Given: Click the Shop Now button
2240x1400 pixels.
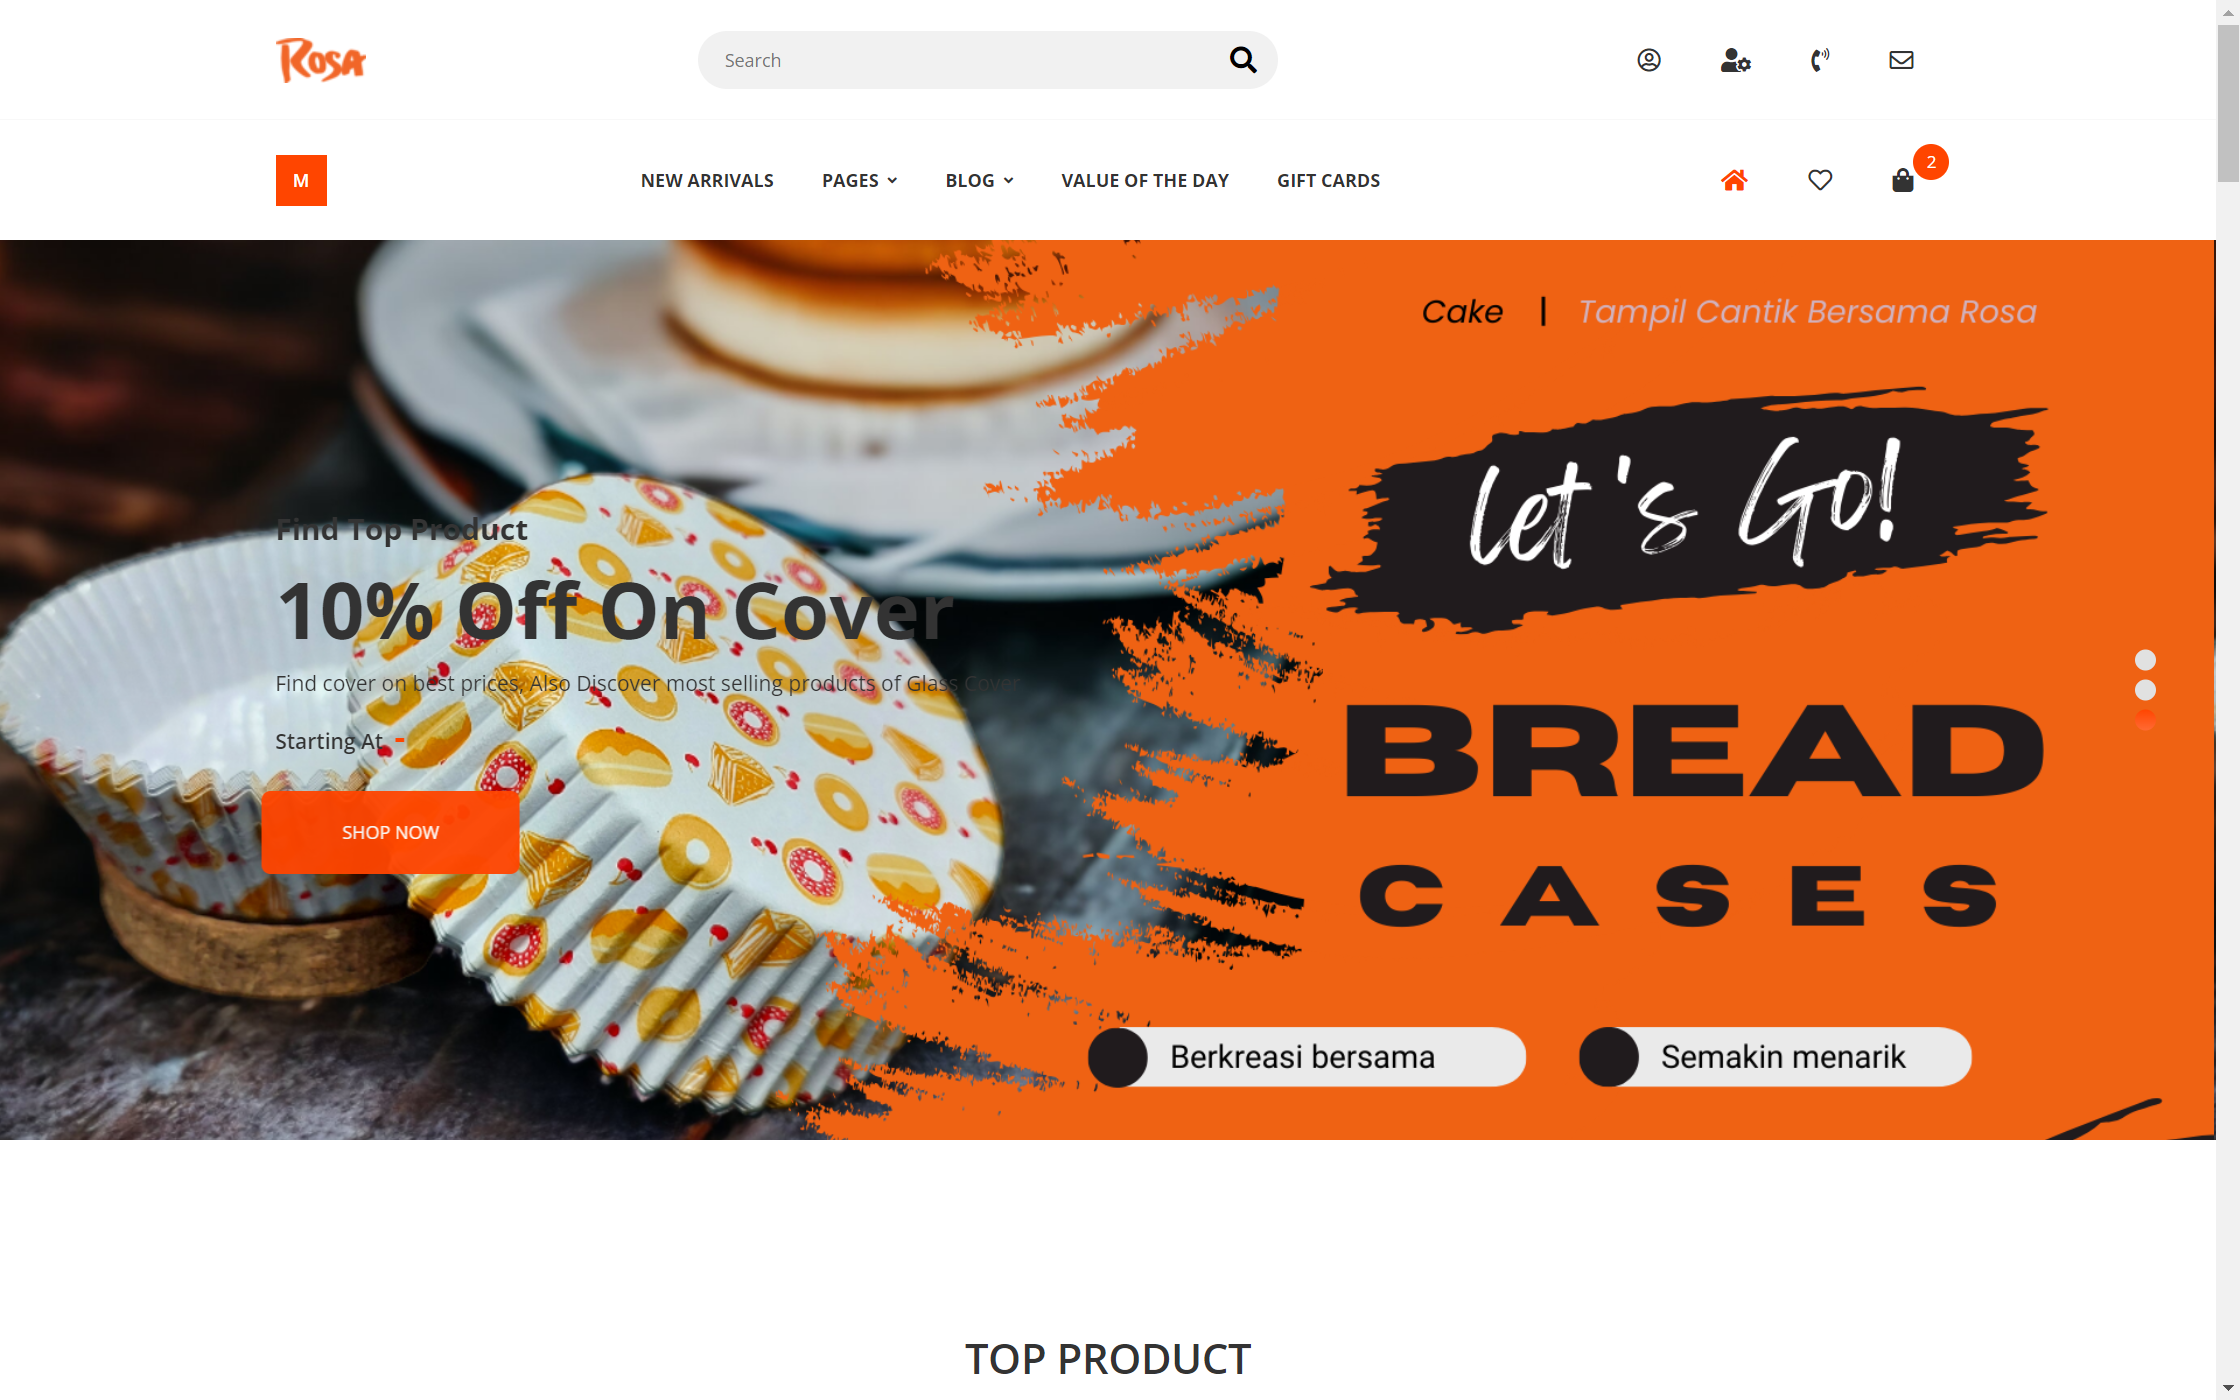Looking at the screenshot, I should (x=390, y=832).
